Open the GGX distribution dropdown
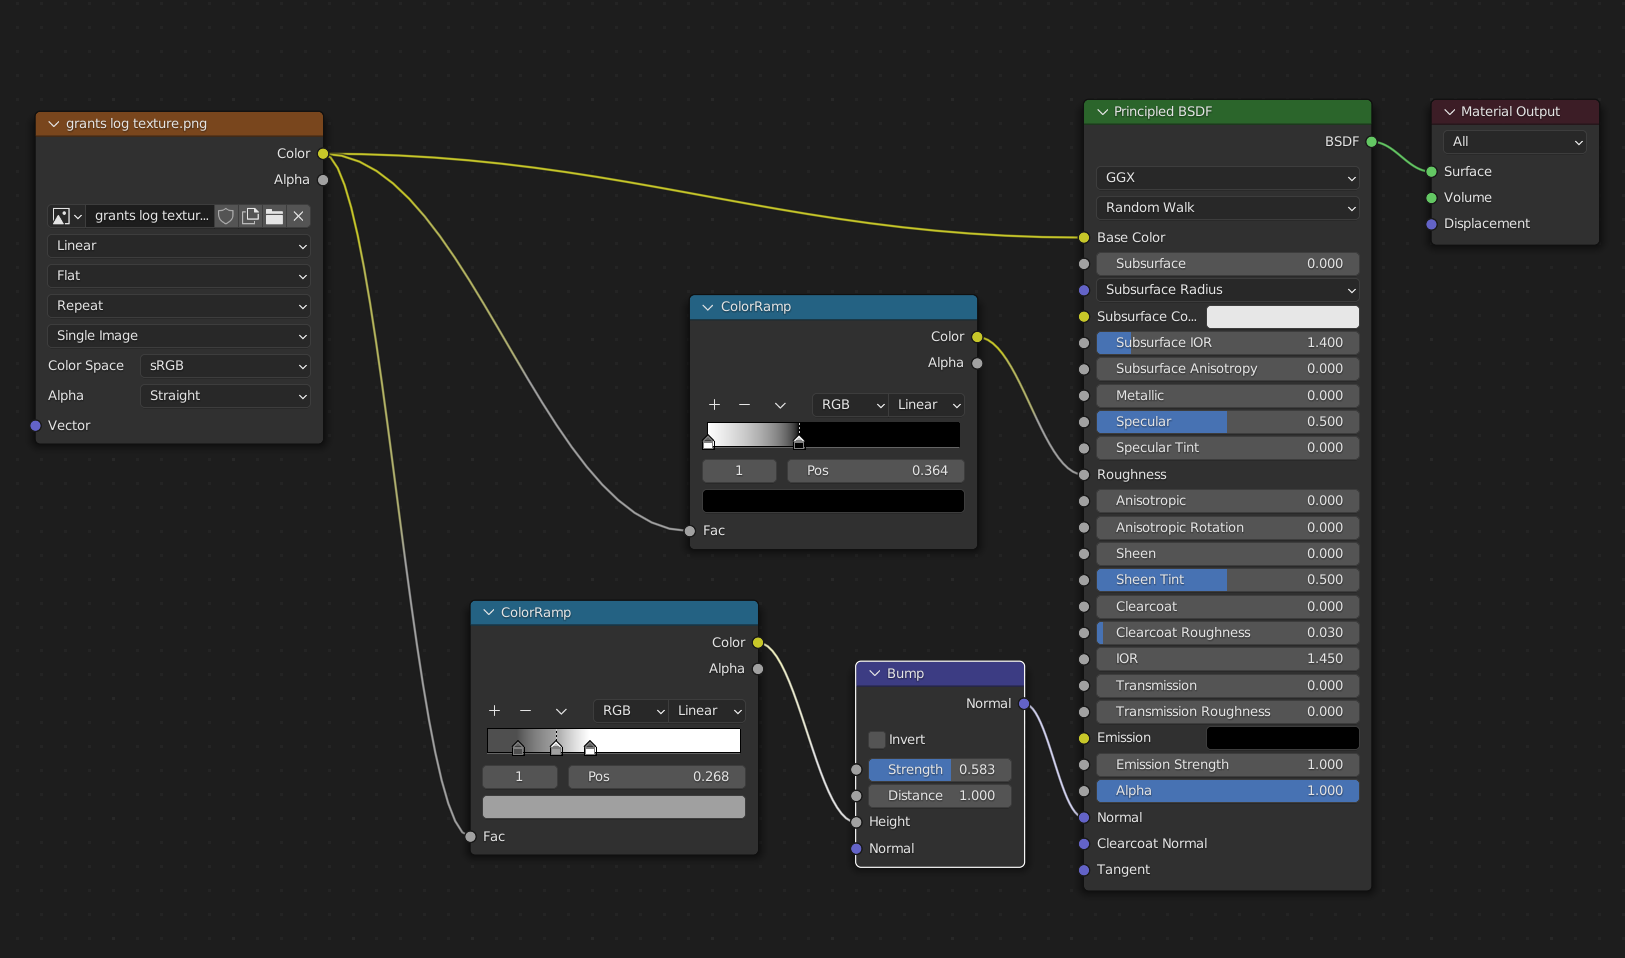The width and height of the screenshot is (1625, 958). click(x=1227, y=178)
